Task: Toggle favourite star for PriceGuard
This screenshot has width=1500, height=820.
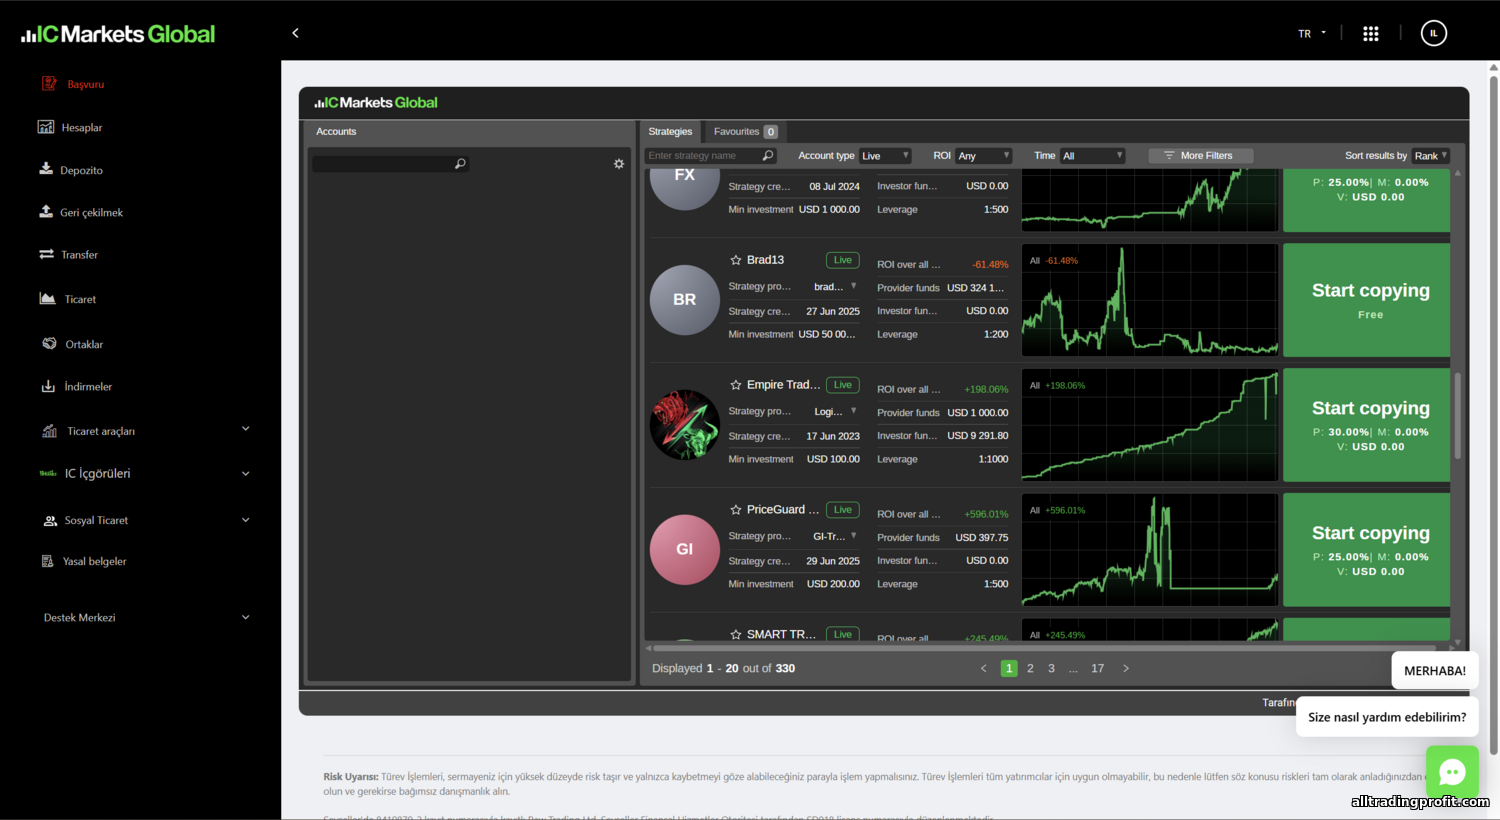Action: tap(736, 510)
